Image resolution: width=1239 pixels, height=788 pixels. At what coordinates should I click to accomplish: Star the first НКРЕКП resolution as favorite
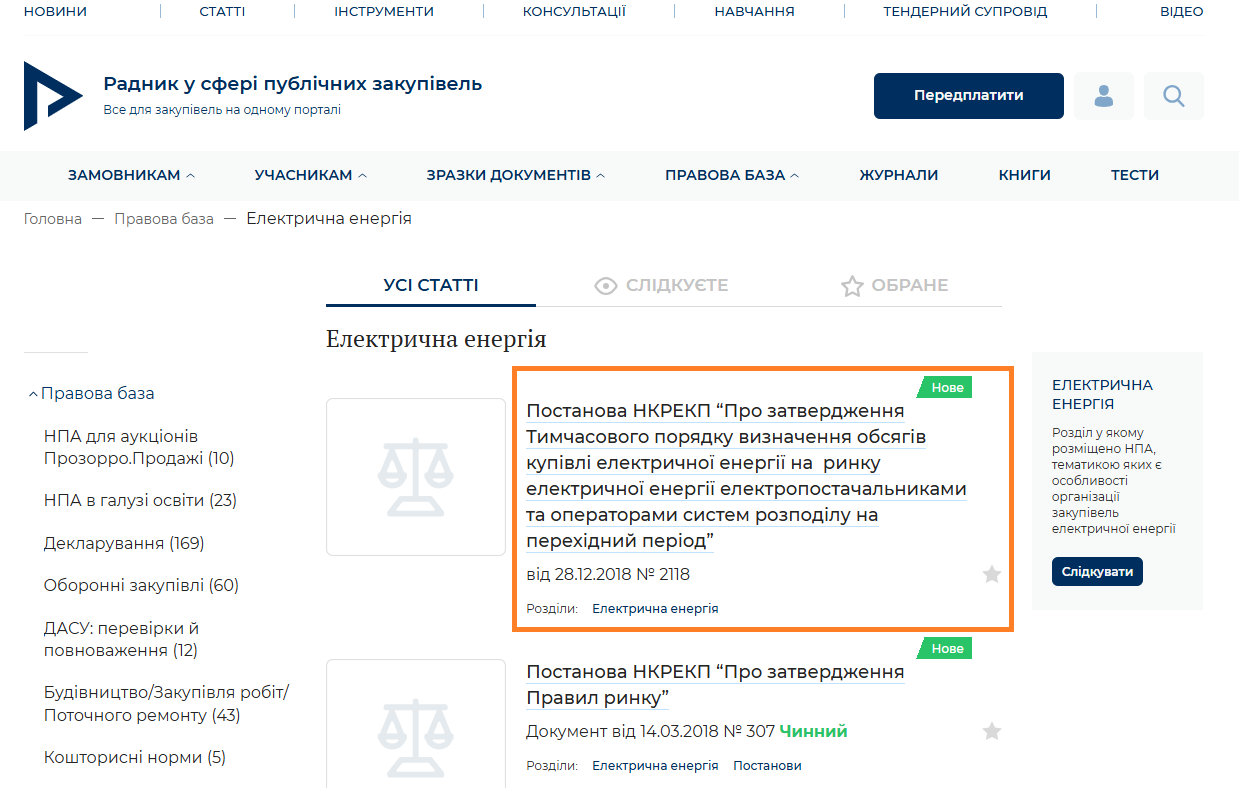tap(991, 574)
